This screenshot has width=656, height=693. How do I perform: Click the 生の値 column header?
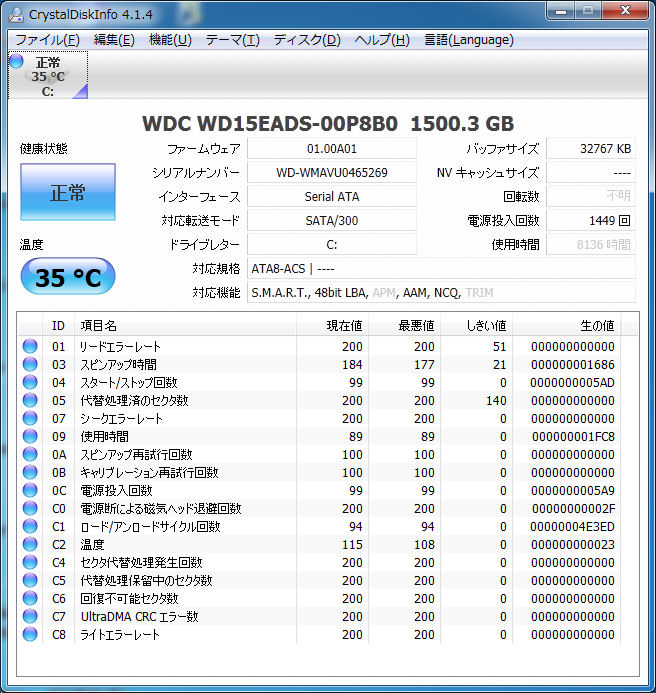[567, 326]
